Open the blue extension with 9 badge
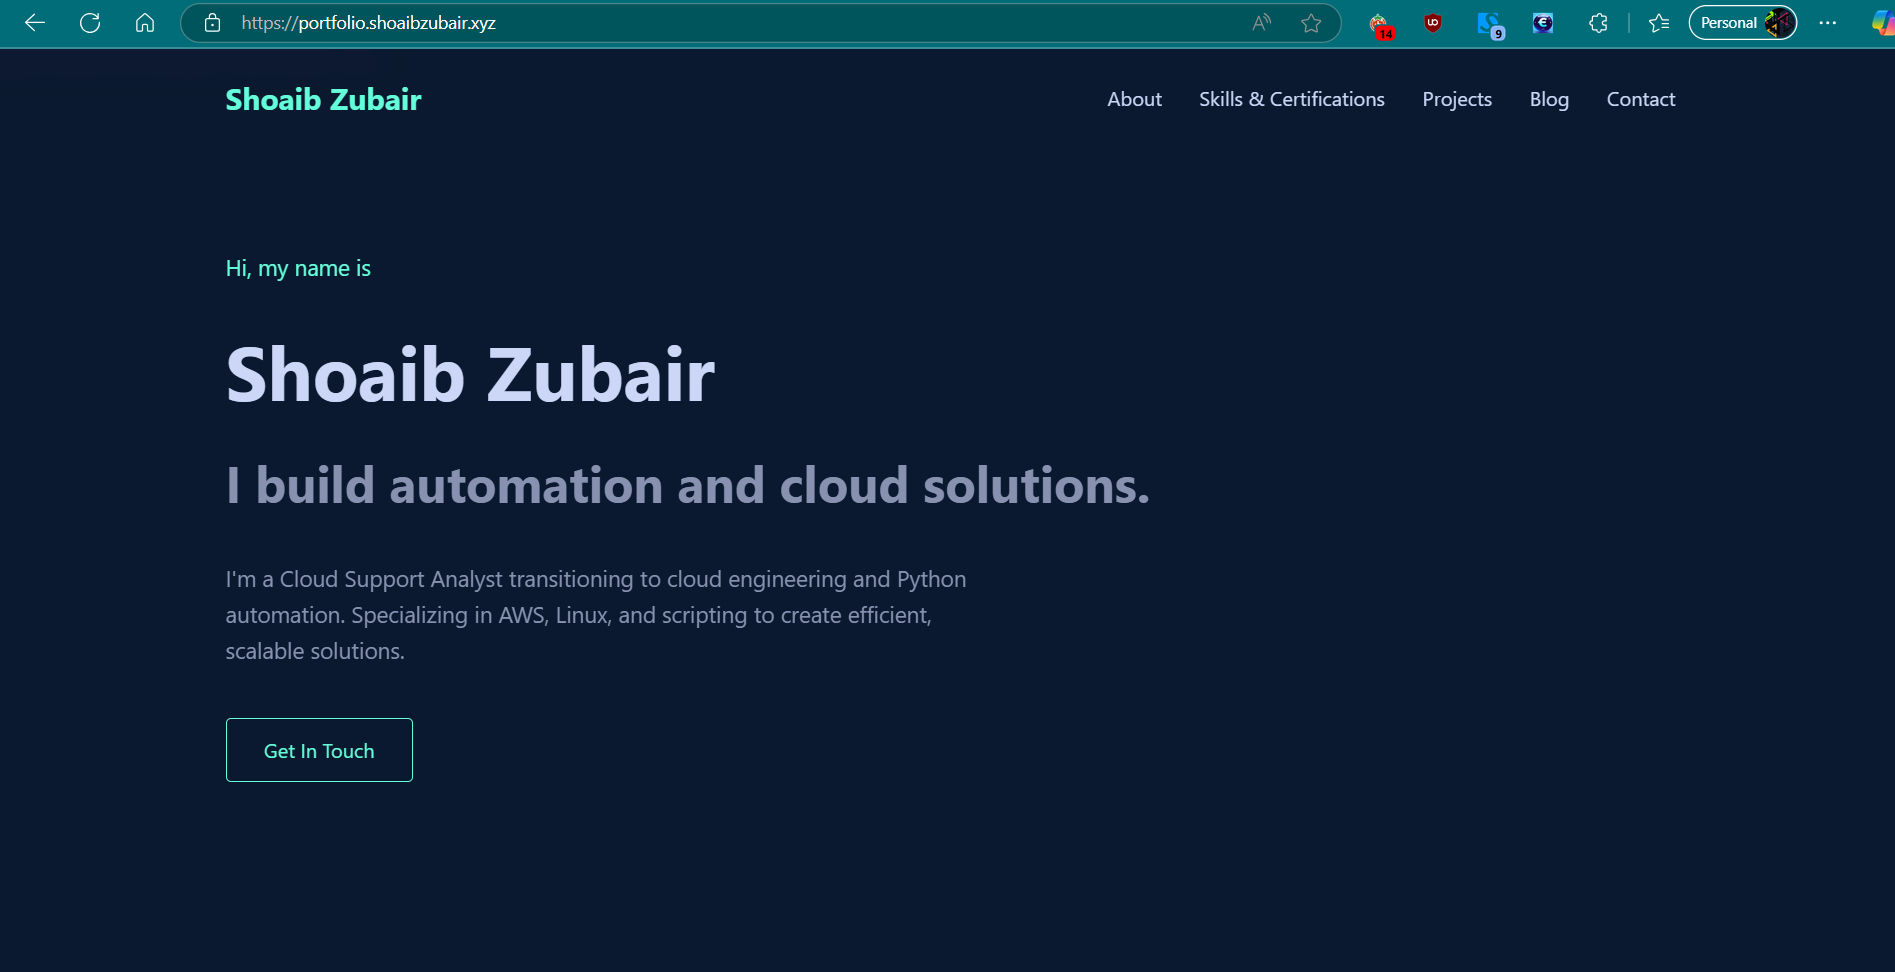Image resolution: width=1895 pixels, height=972 pixels. point(1489,24)
